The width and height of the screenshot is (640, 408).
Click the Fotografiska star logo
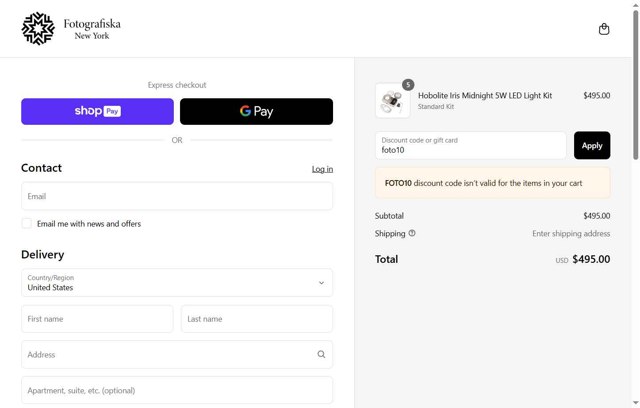tap(38, 29)
